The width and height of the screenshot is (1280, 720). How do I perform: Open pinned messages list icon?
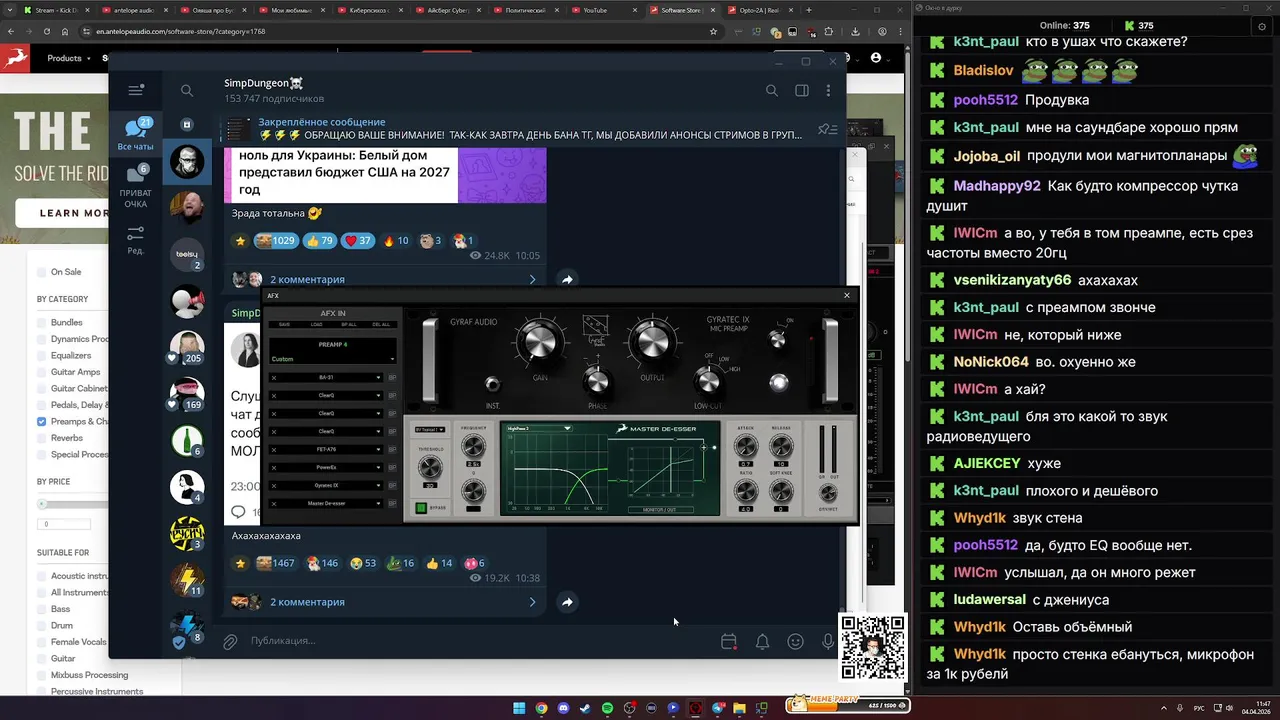(x=827, y=129)
